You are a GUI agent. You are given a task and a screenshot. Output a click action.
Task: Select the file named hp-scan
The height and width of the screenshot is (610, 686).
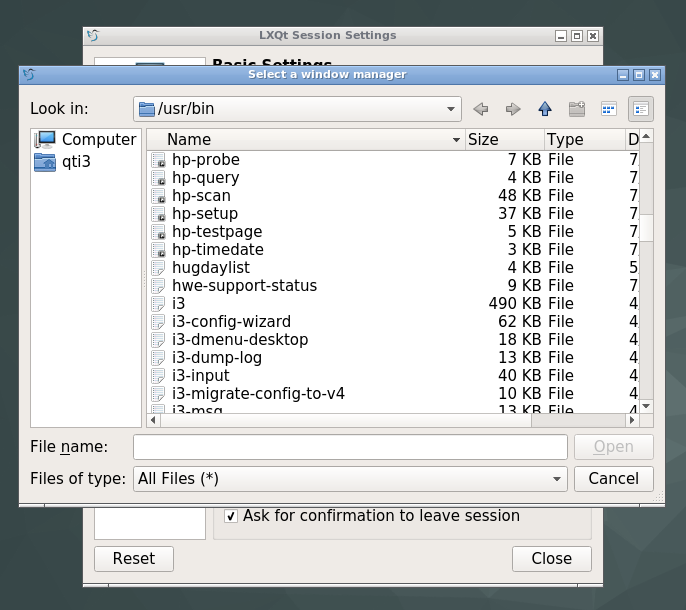pos(201,196)
